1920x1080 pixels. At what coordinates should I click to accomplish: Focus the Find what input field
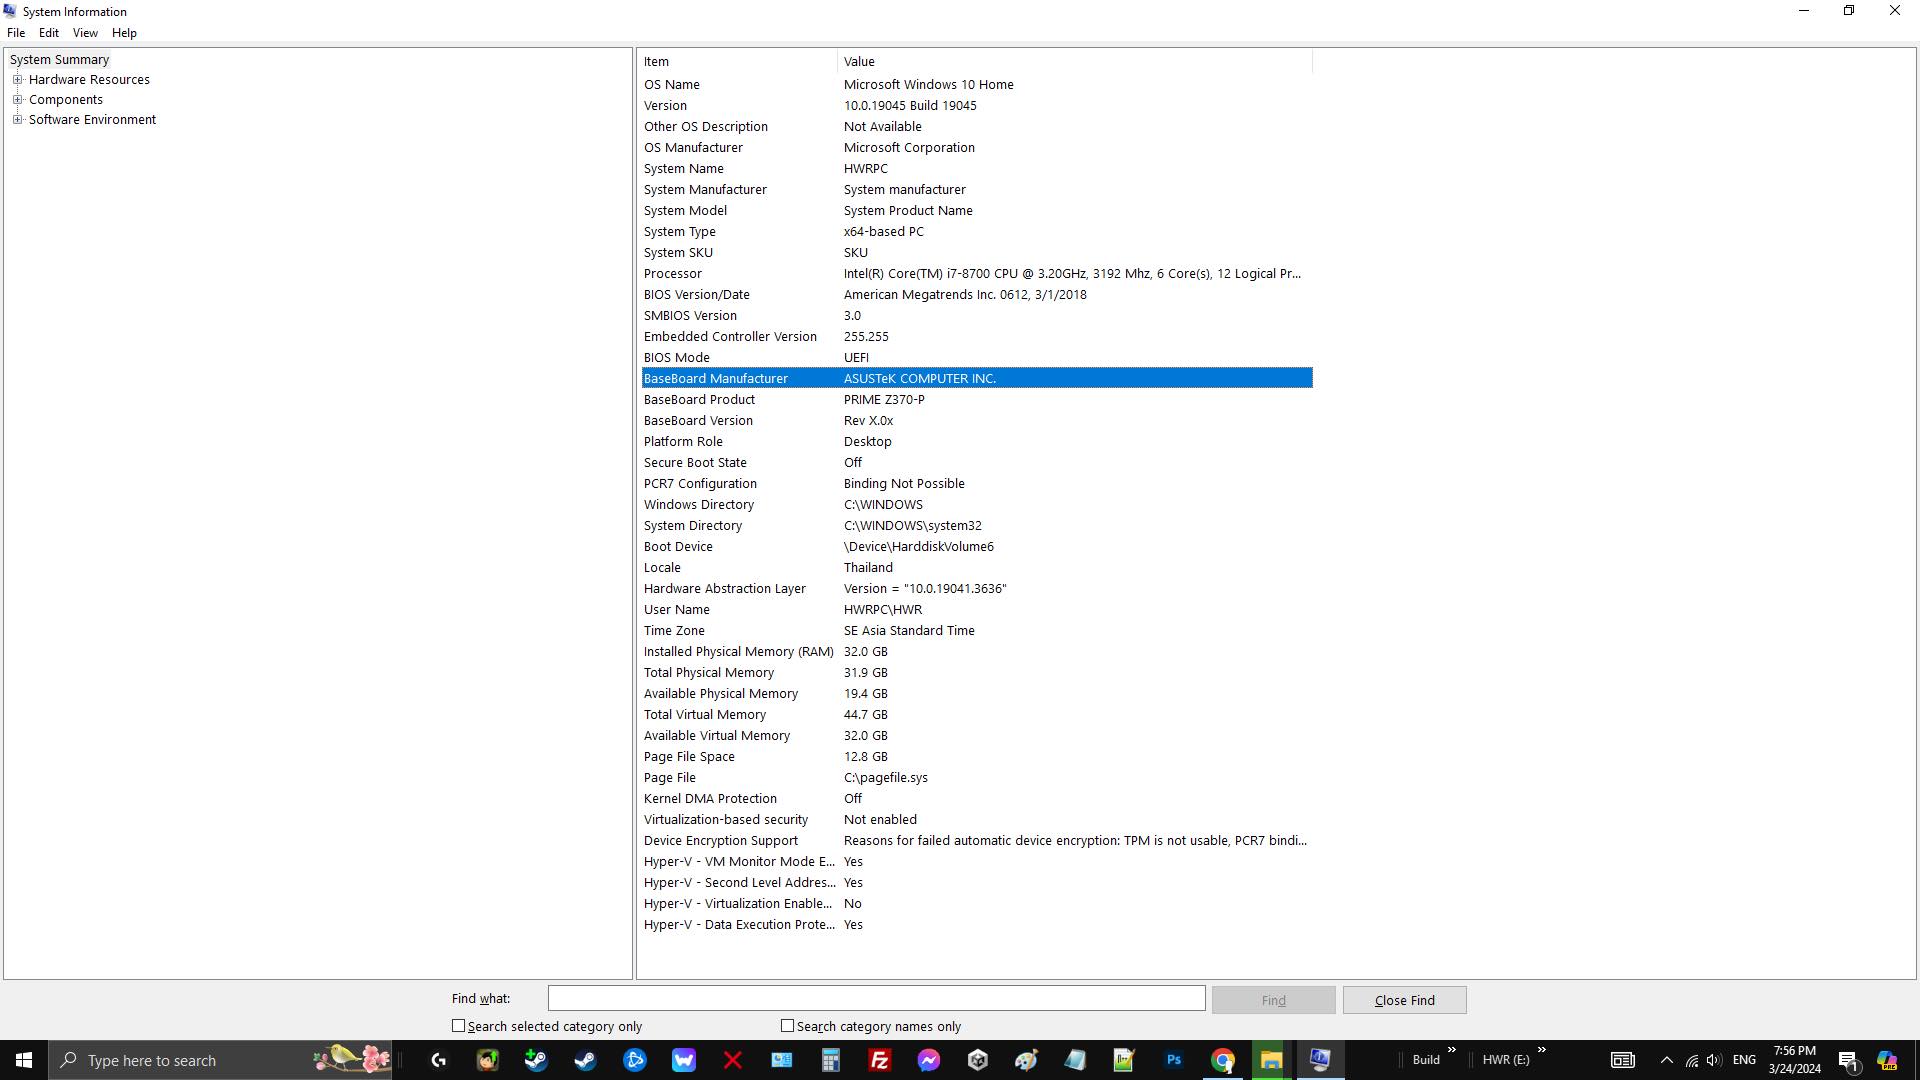[x=876, y=998]
